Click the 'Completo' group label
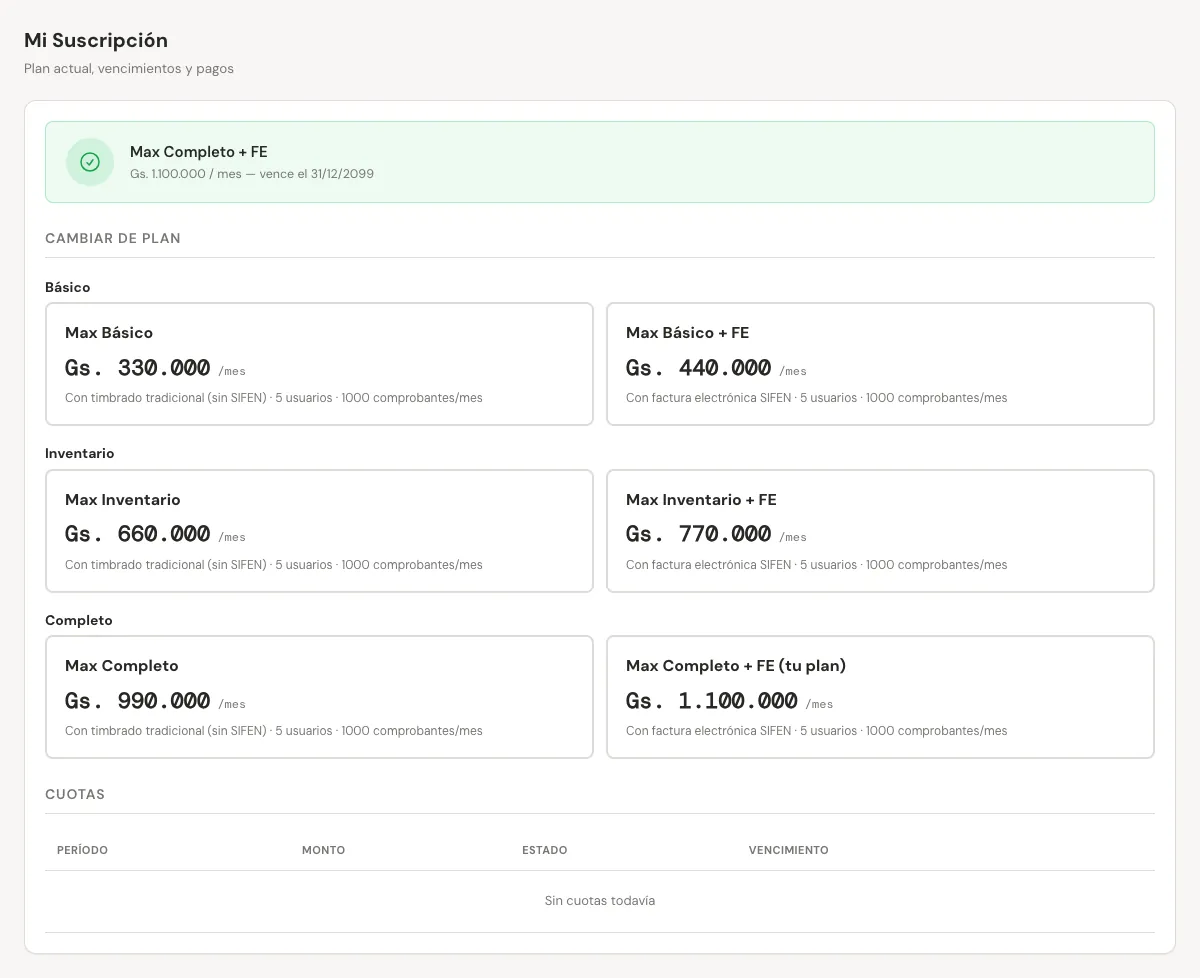The width and height of the screenshot is (1200, 978). pos(79,620)
